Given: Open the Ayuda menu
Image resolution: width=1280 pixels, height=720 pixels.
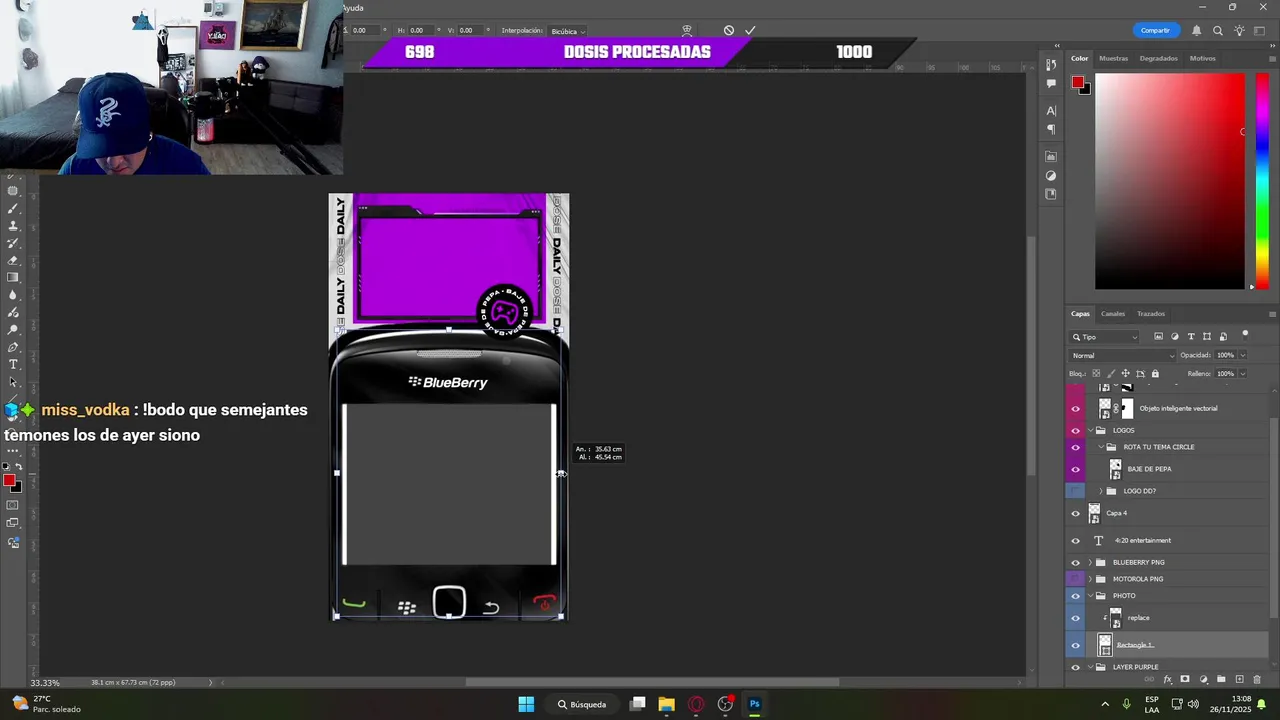Looking at the screenshot, I should [x=353, y=8].
